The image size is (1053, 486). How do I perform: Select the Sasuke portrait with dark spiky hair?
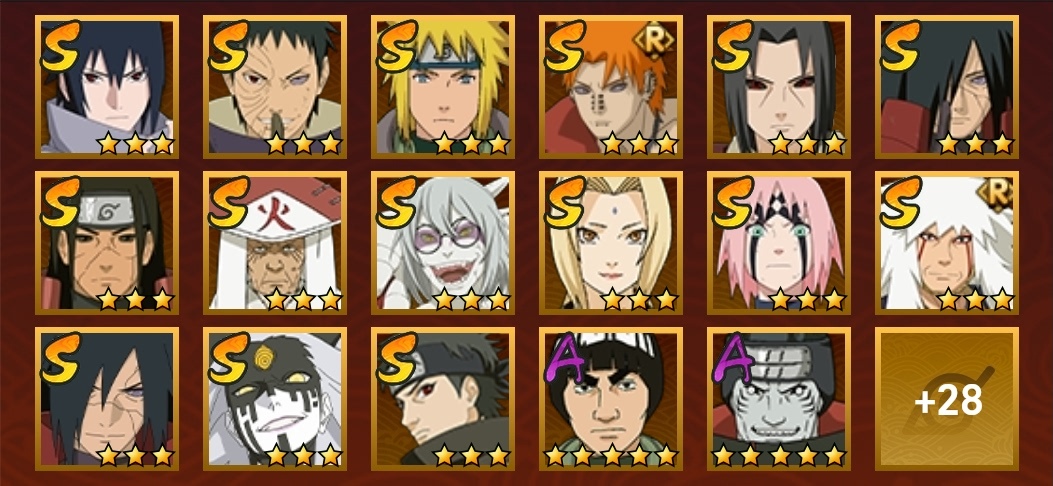click(107, 87)
